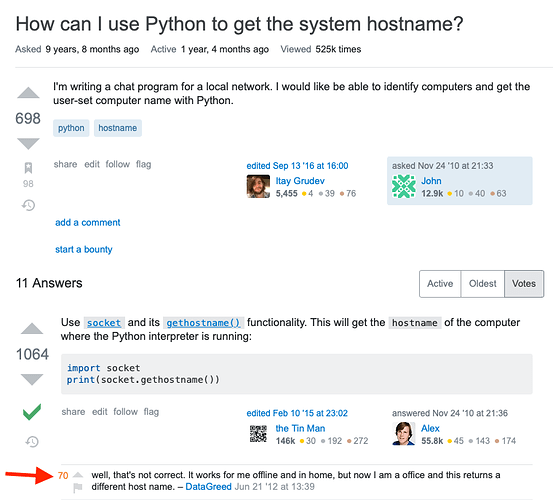
Task: Select the Votes sorting tab
Action: [524, 284]
